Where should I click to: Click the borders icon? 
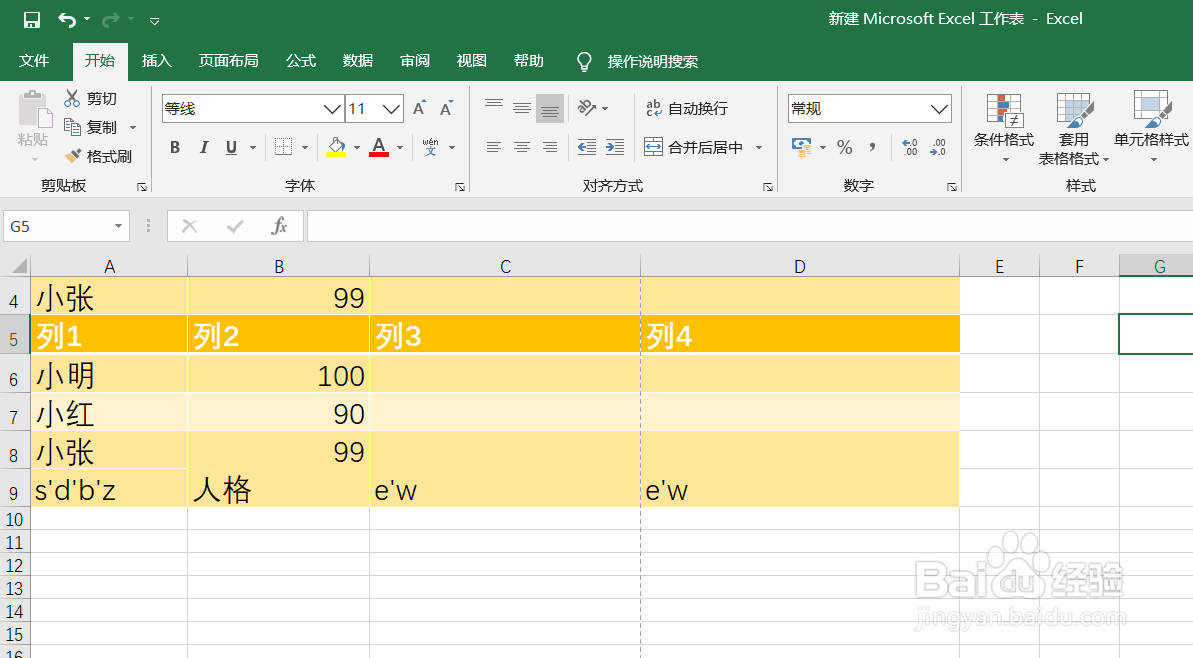[x=283, y=148]
